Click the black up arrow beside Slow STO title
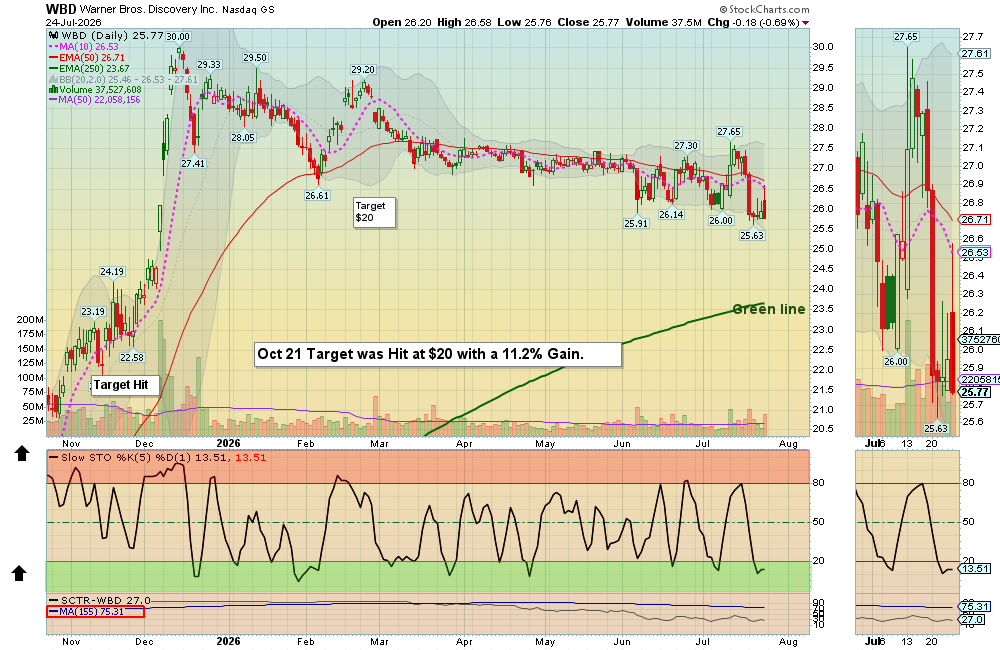This screenshot has height=650, width=1000. click(x=22, y=454)
